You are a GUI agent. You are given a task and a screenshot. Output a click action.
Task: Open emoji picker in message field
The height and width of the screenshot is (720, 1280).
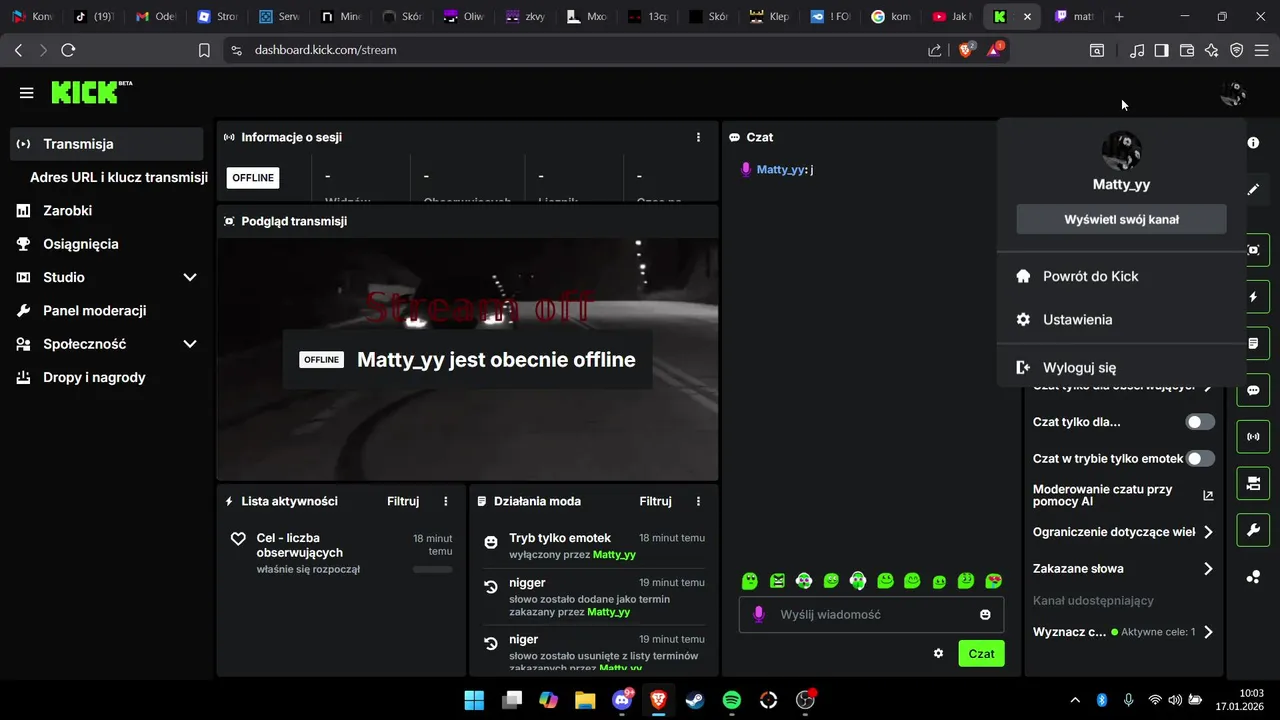tap(985, 614)
